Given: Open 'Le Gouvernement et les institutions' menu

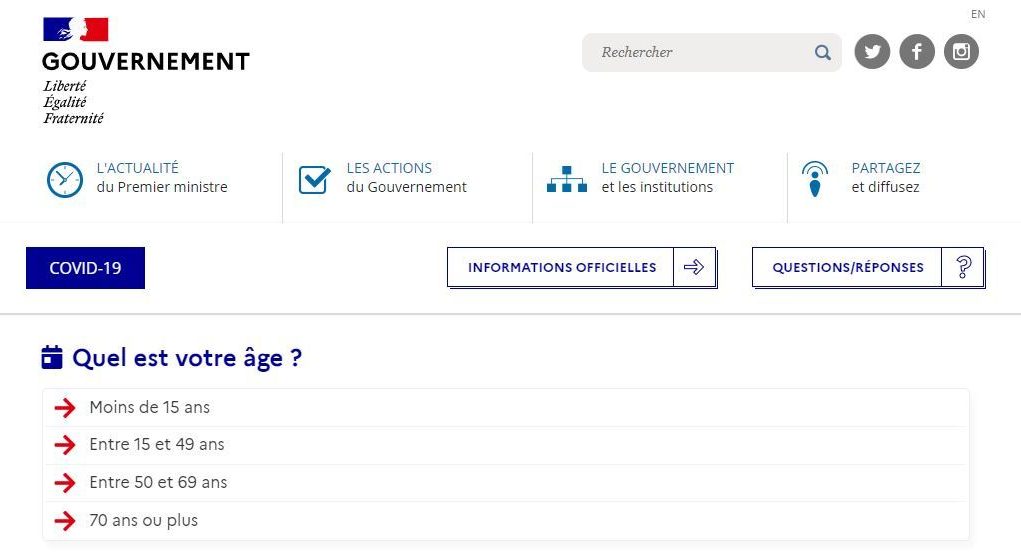Looking at the screenshot, I should click(667, 177).
